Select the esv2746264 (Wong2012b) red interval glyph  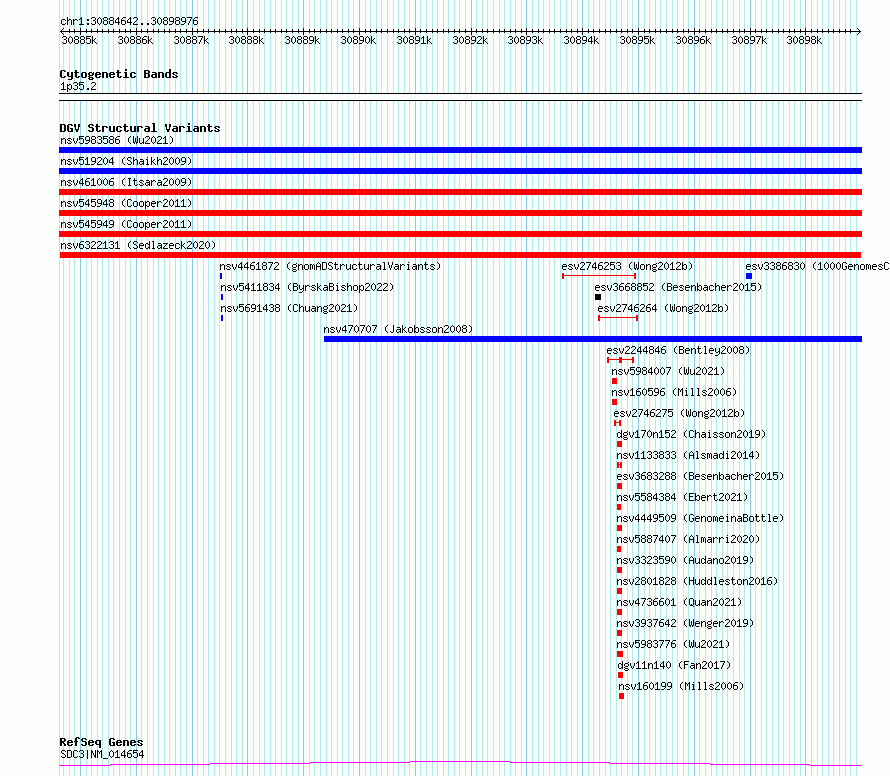[618, 318]
